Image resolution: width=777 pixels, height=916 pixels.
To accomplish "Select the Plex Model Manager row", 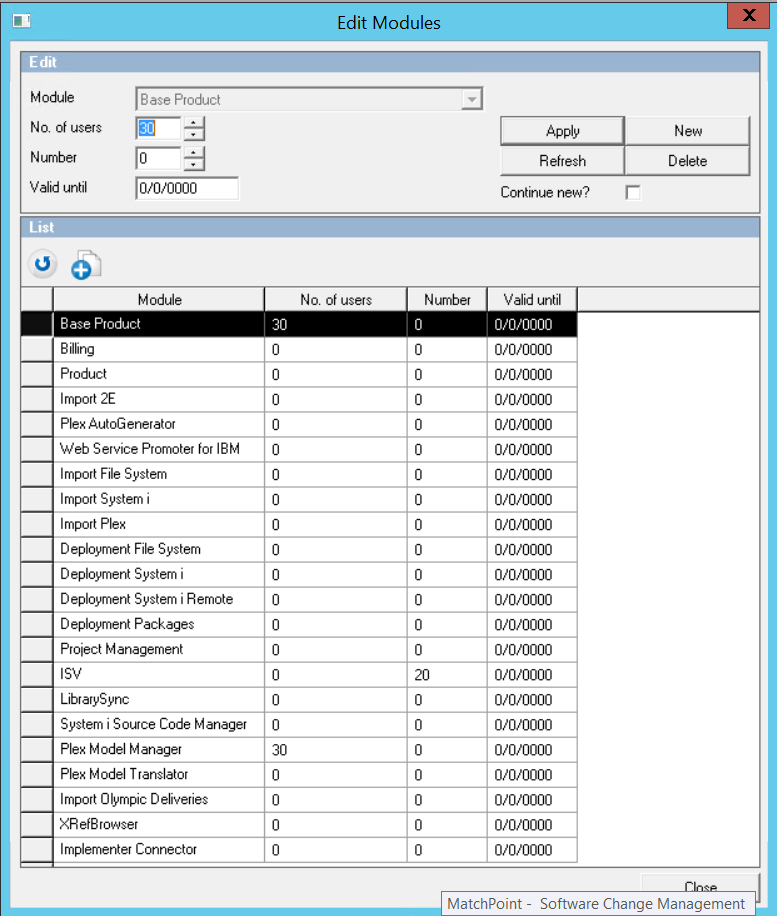I will click(299, 750).
